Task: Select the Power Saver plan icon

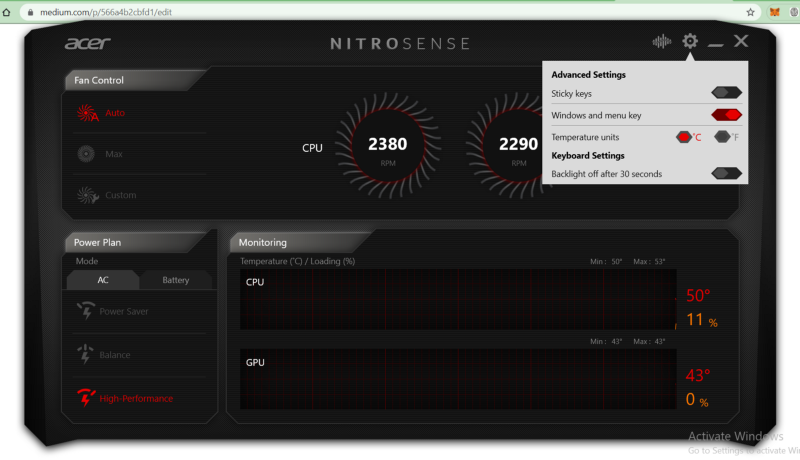Action: (86, 311)
